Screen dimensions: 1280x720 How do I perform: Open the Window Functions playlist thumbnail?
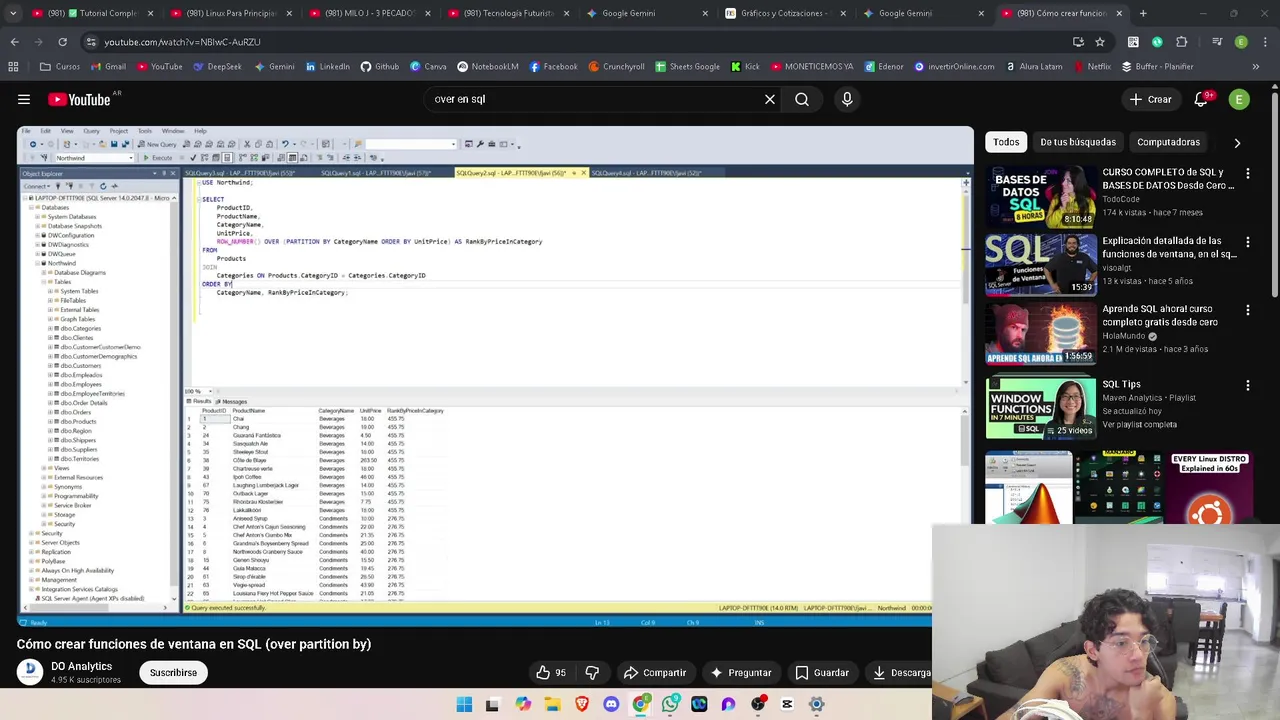pos(1040,409)
